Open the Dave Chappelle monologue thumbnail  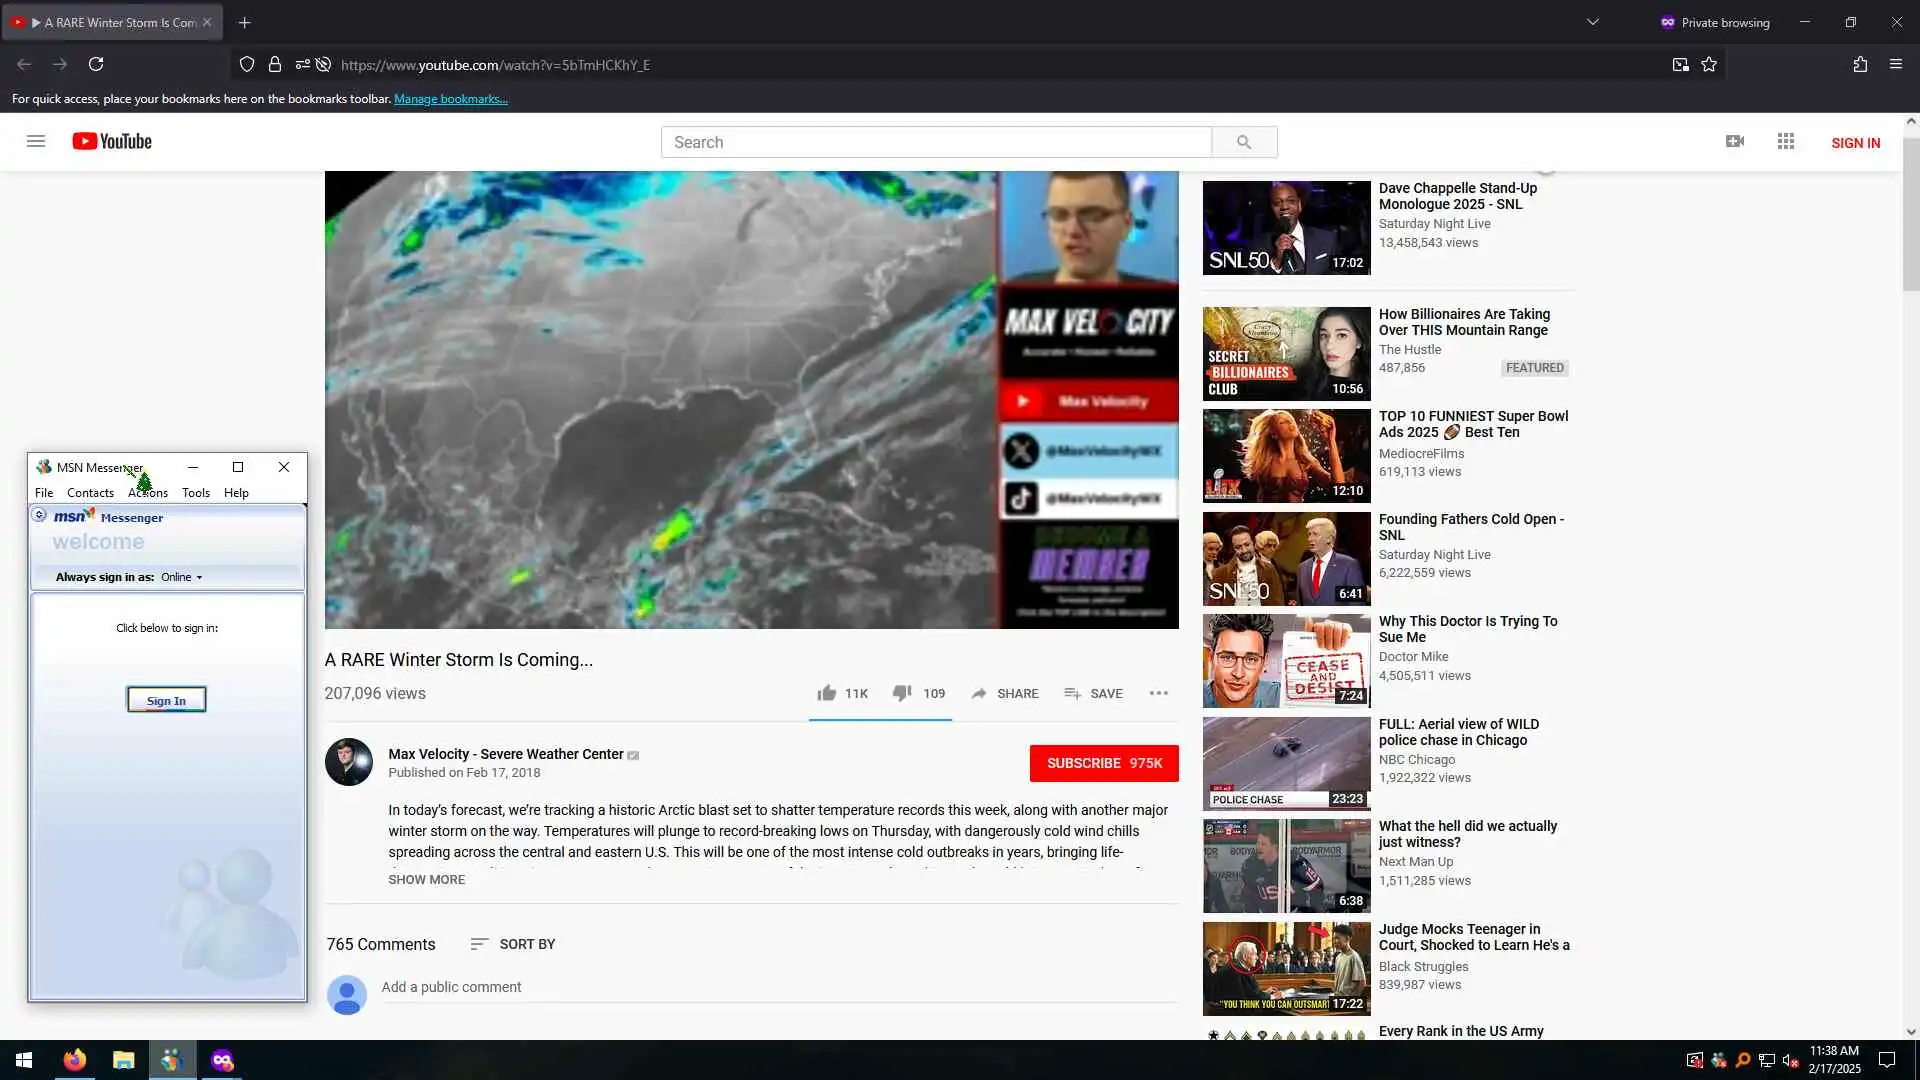1286,228
